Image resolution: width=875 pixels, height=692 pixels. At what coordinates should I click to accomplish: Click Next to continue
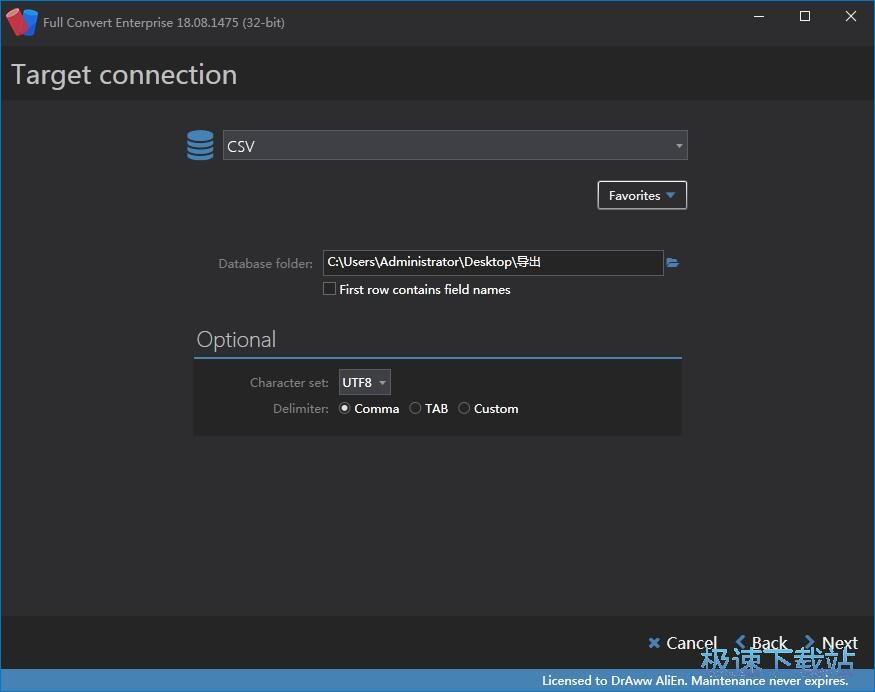tap(831, 643)
